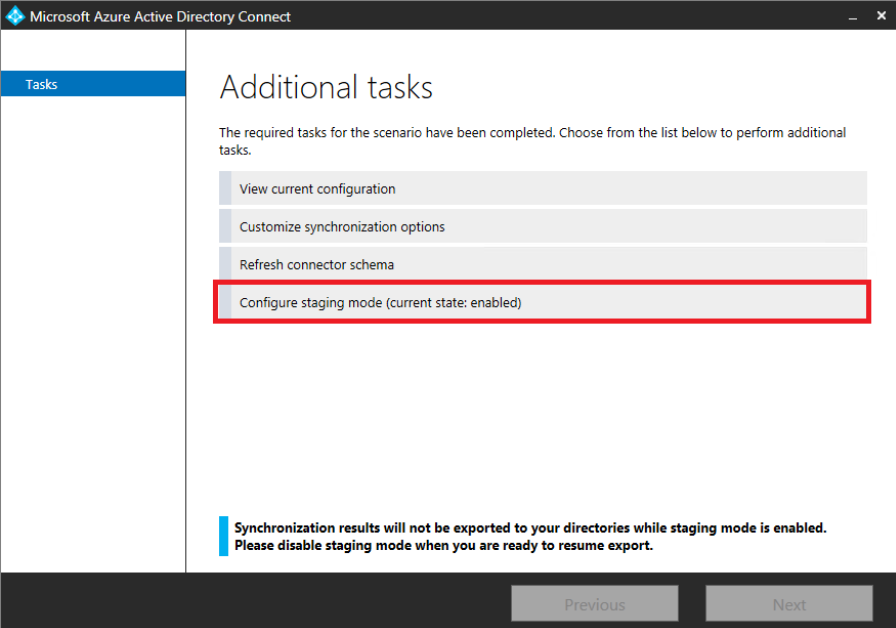Viewport: 896px width, 628px height.
Task: Click the 'required tasks for the scenario' description
Action: pyautogui.click(x=533, y=141)
